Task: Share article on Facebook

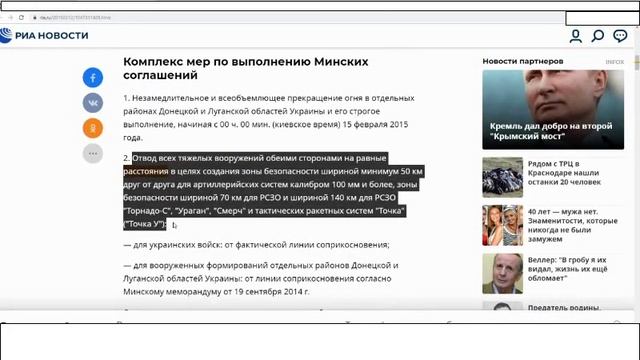Action: click(93, 78)
